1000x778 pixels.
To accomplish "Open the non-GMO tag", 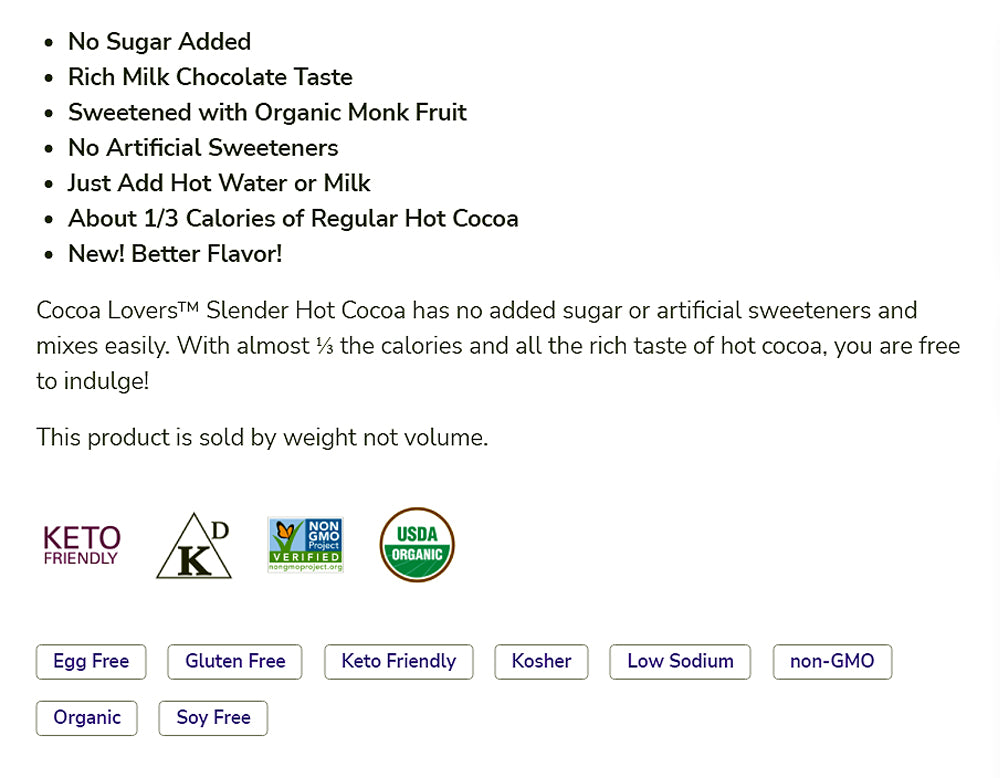I will (832, 662).
